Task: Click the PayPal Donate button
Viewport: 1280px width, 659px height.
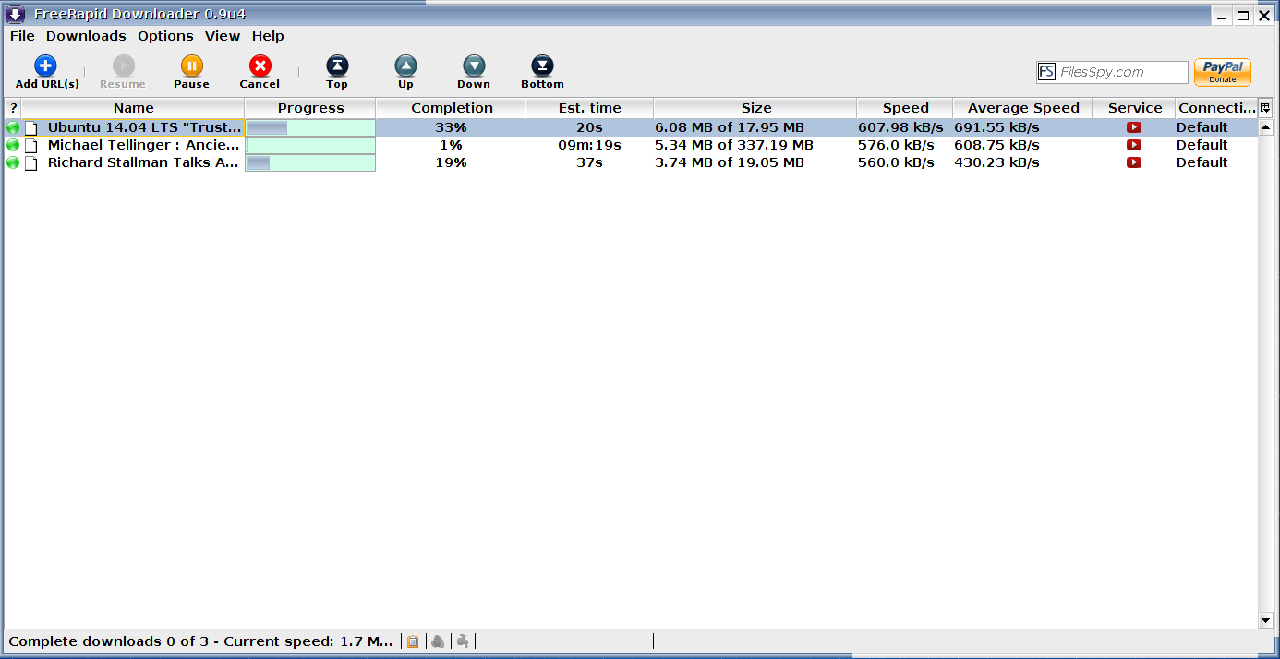Action: [1222, 72]
